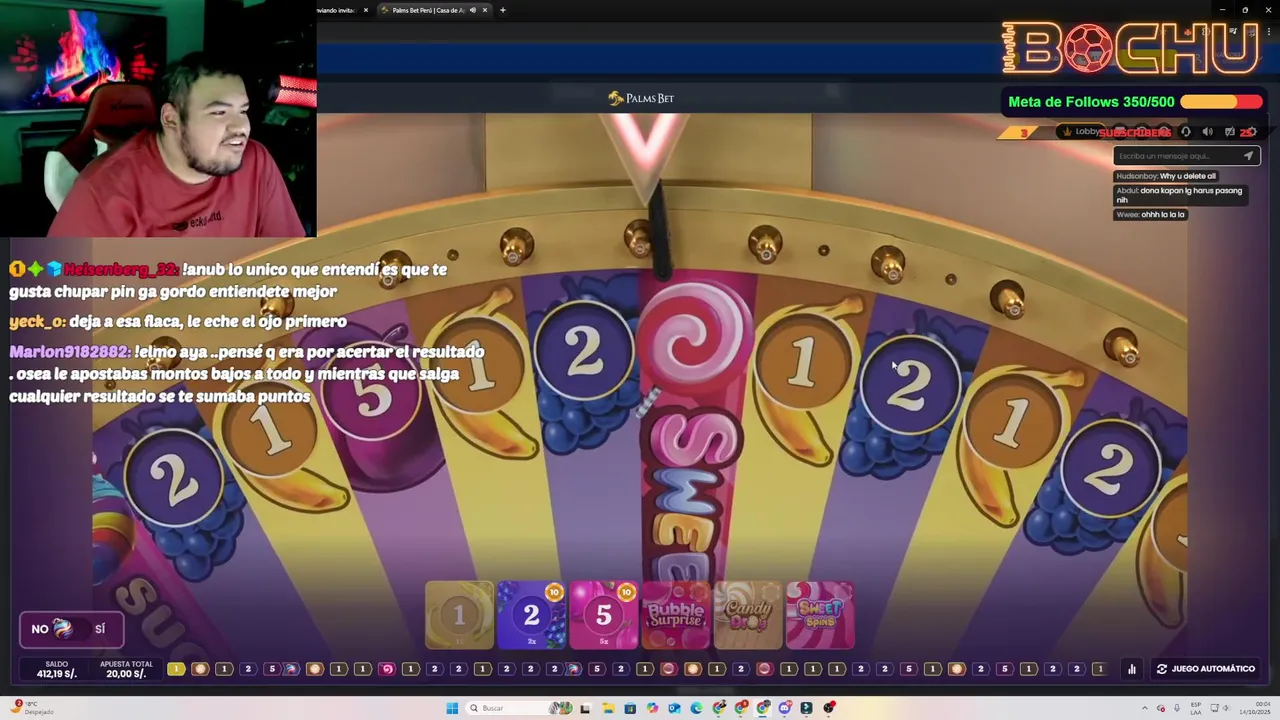The height and width of the screenshot is (720, 1280).
Task: Click the Apuesta Total 20,00 S/. display
Action: tap(126, 669)
